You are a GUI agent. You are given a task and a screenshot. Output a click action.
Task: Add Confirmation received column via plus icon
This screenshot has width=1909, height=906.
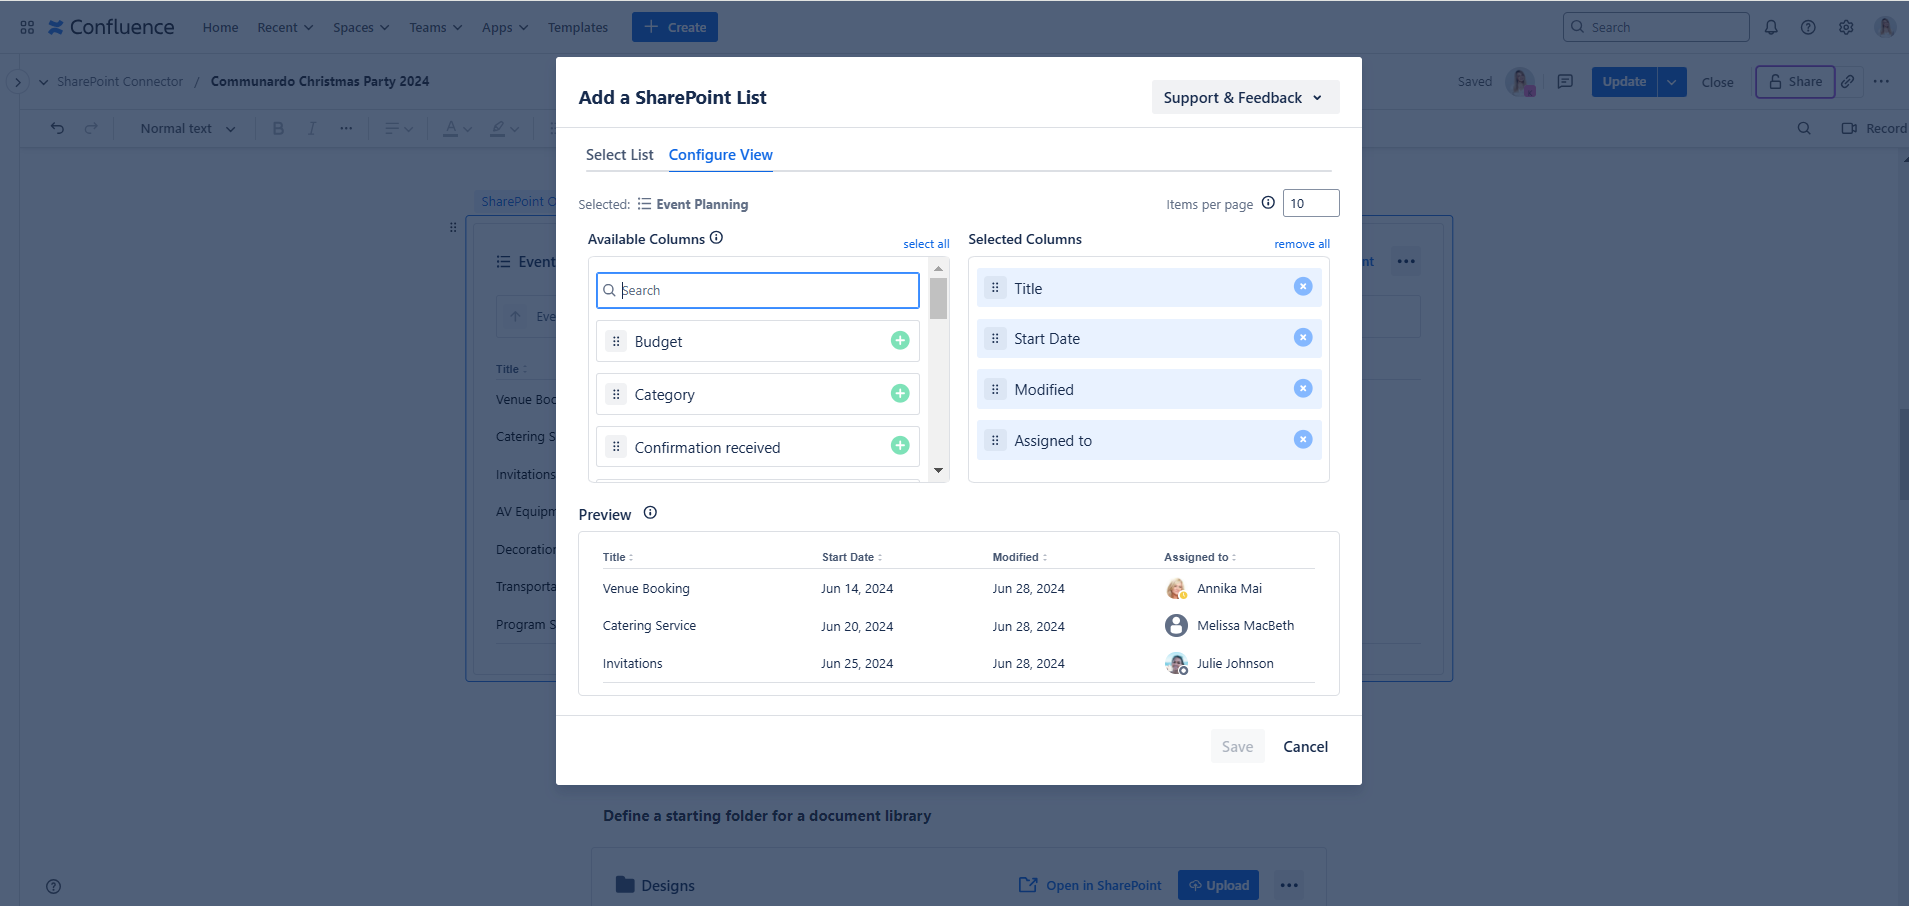point(900,446)
